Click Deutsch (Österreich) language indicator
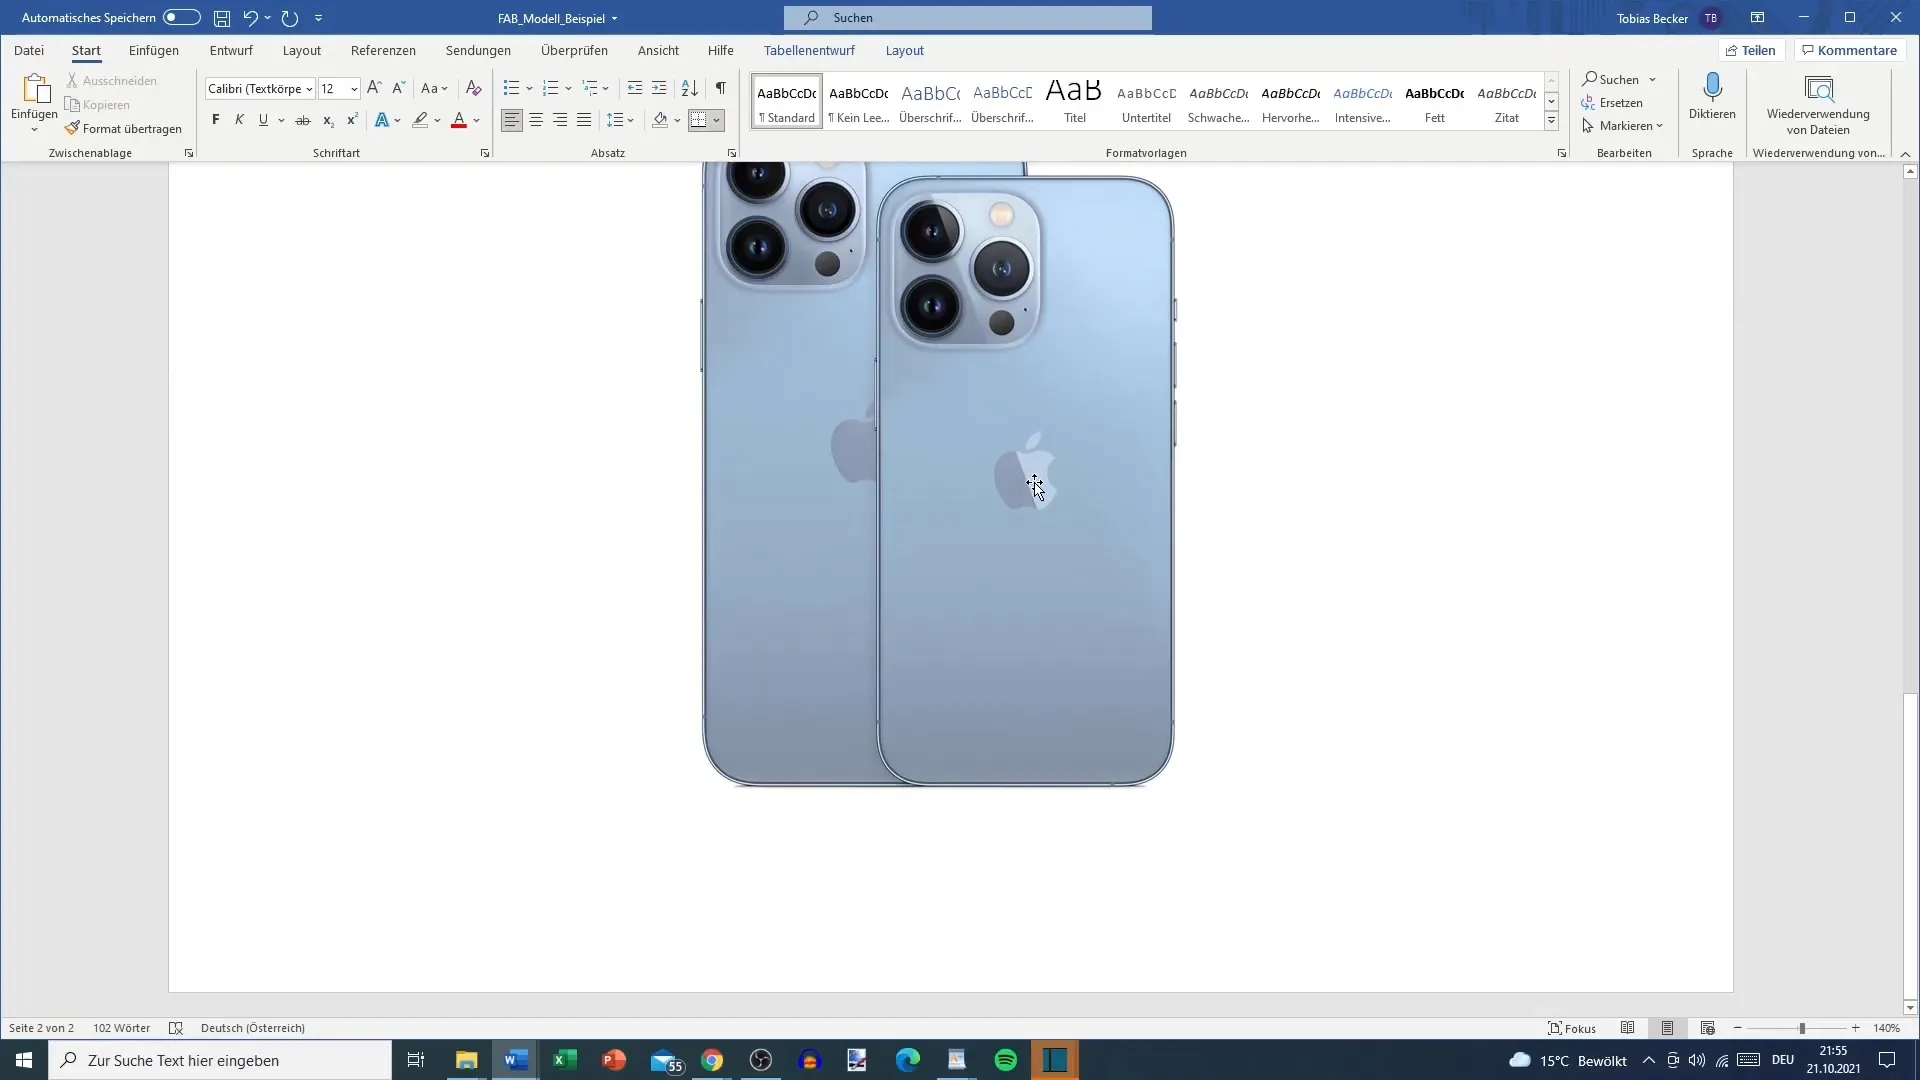1920x1080 pixels. click(253, 1028)
